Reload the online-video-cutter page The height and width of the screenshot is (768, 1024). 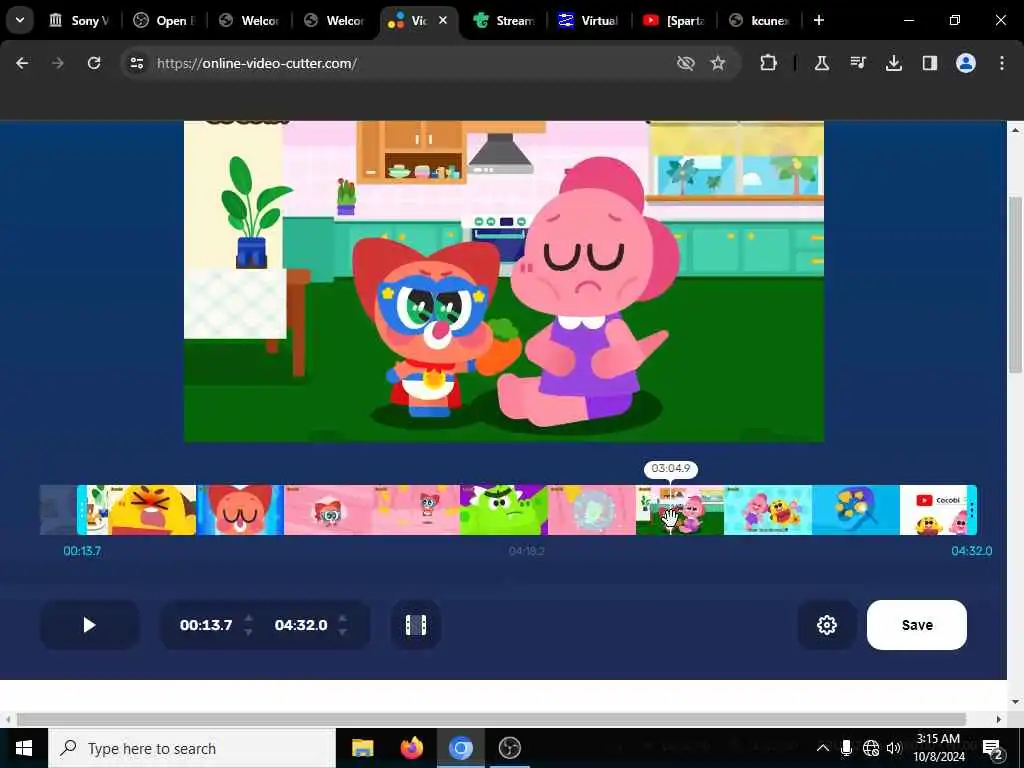coord(94,63)
